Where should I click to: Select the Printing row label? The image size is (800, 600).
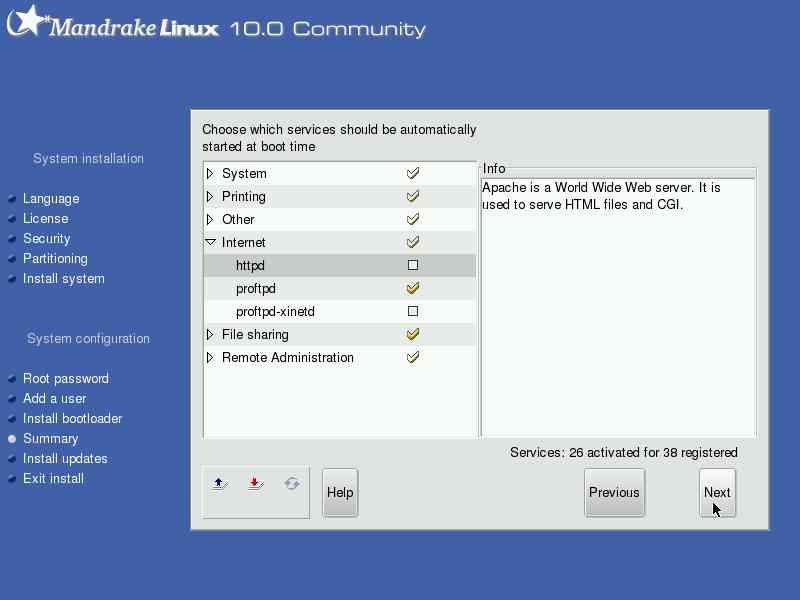pos(243,197)
